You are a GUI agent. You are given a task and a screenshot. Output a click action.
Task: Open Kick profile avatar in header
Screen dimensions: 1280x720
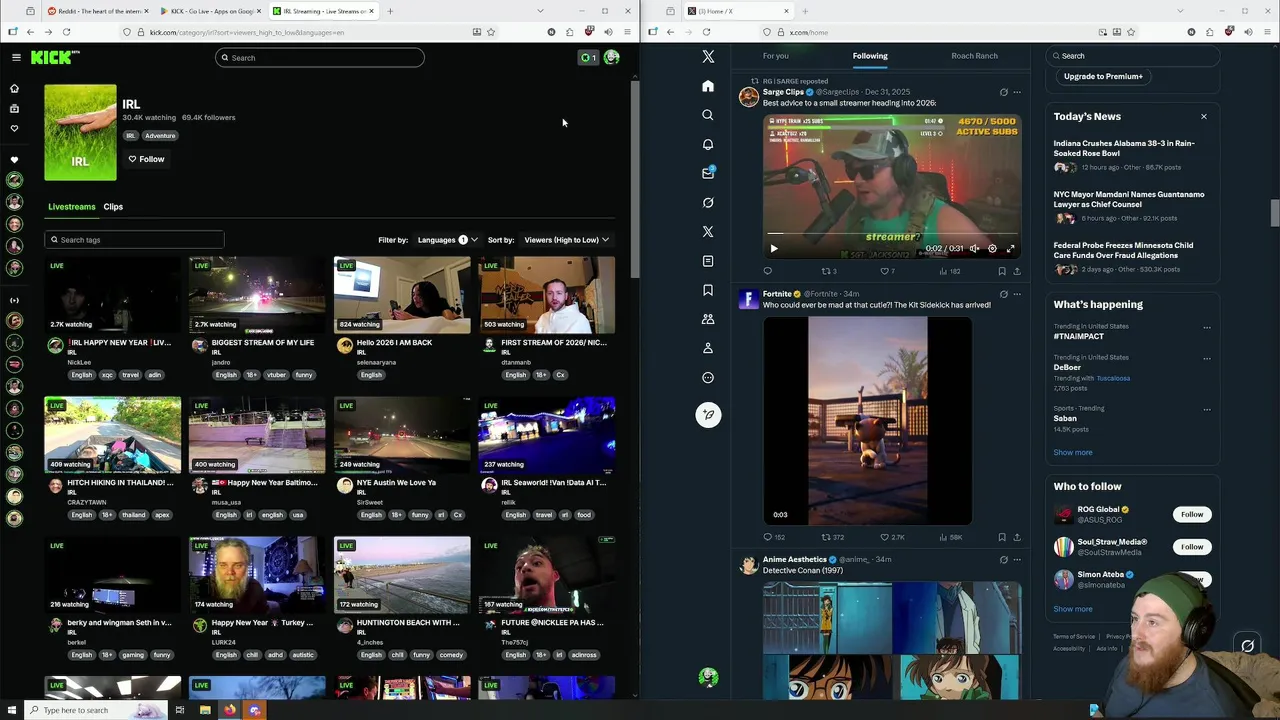point(611,57)
